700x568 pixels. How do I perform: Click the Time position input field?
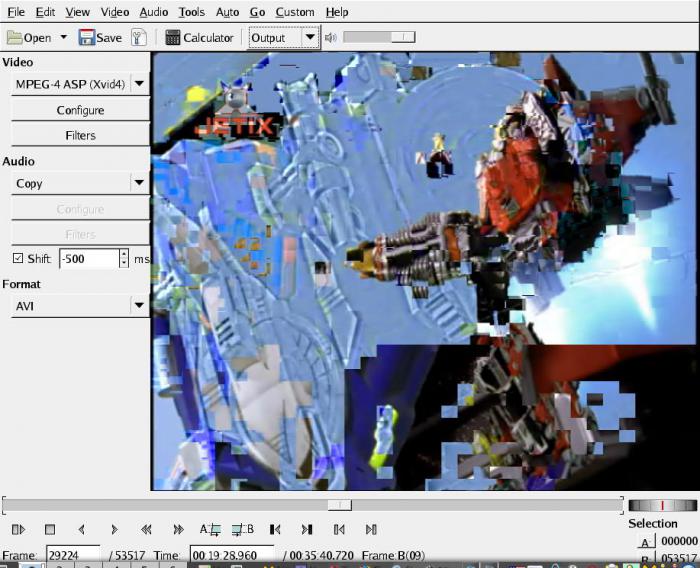(x=232, y=555)
